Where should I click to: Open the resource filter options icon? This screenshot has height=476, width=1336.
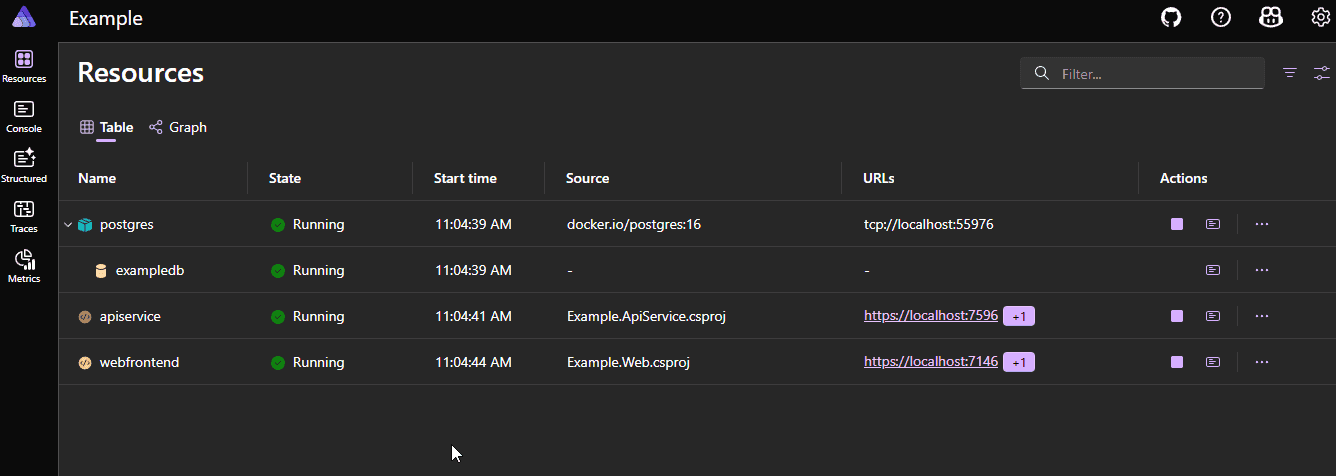tap(1290, 73)
